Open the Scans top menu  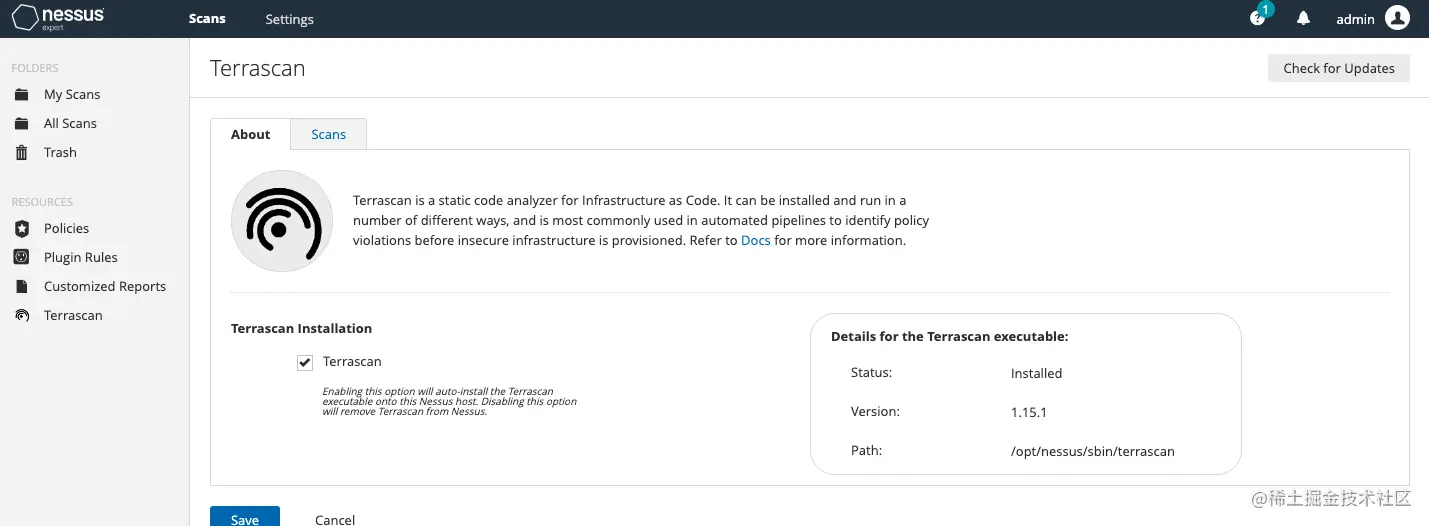tap(207, 19)
